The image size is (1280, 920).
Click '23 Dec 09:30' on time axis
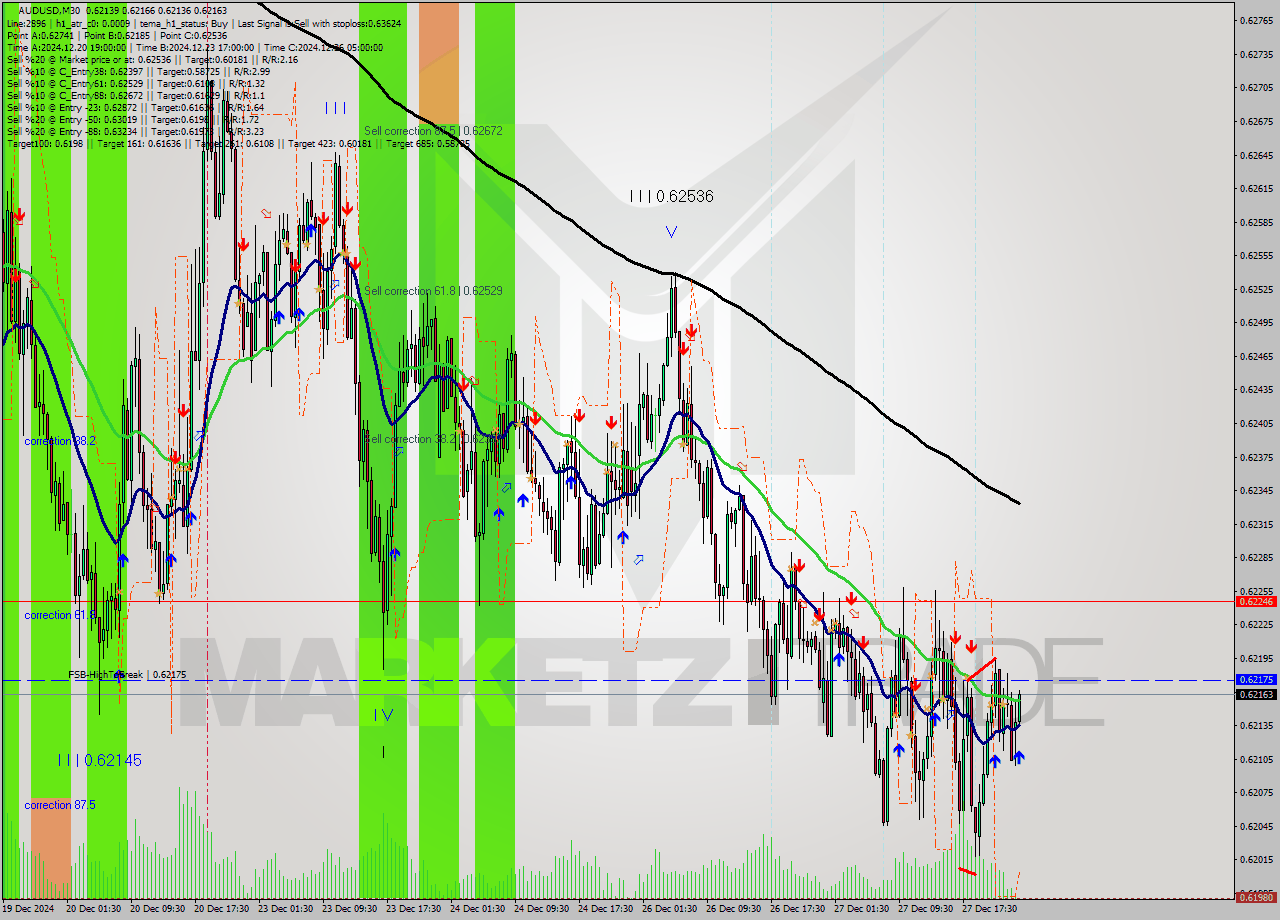tap(349, 909)
